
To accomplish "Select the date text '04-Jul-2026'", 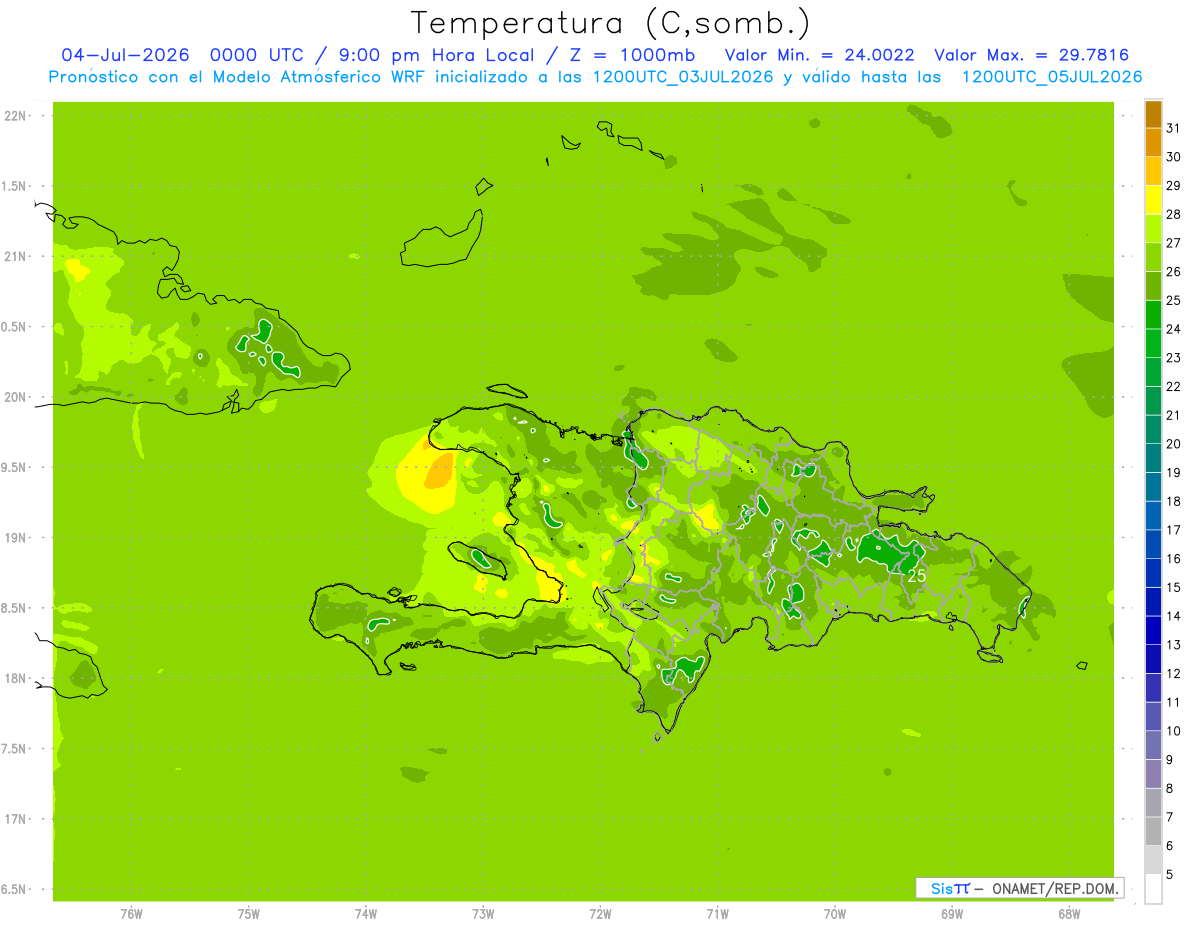I will [126, 55].
